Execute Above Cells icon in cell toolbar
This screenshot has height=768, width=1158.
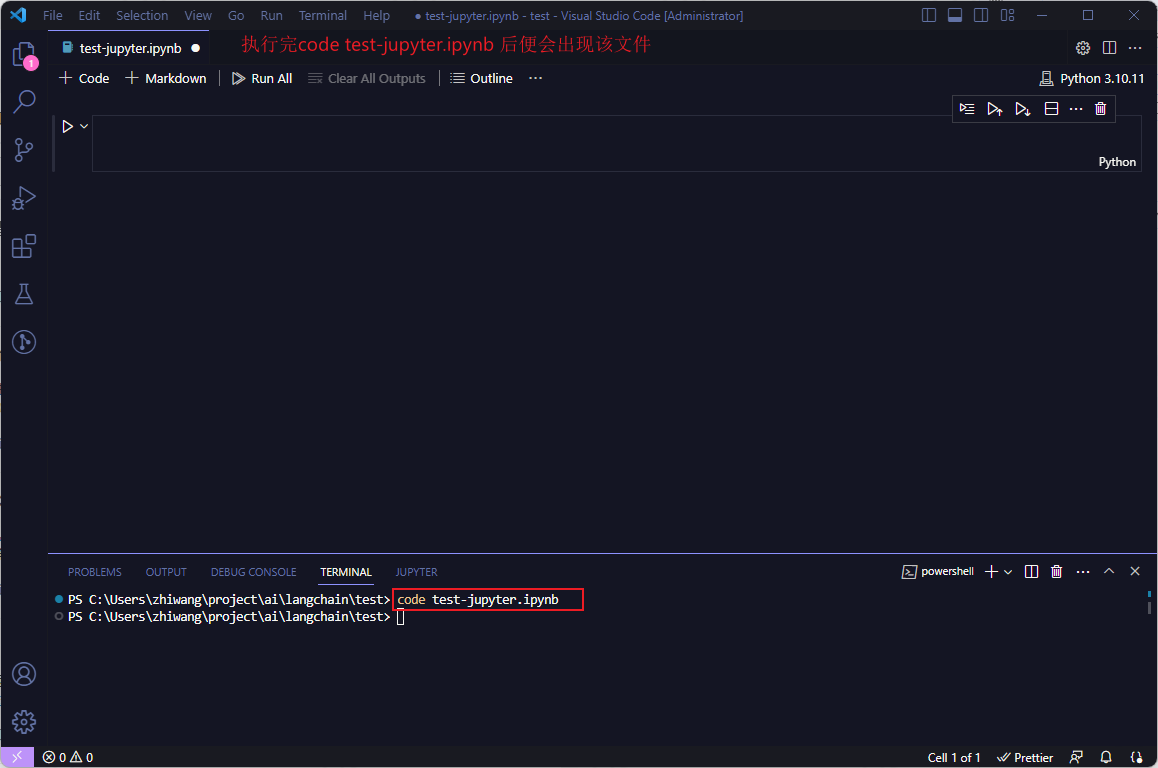pos(995,109)
